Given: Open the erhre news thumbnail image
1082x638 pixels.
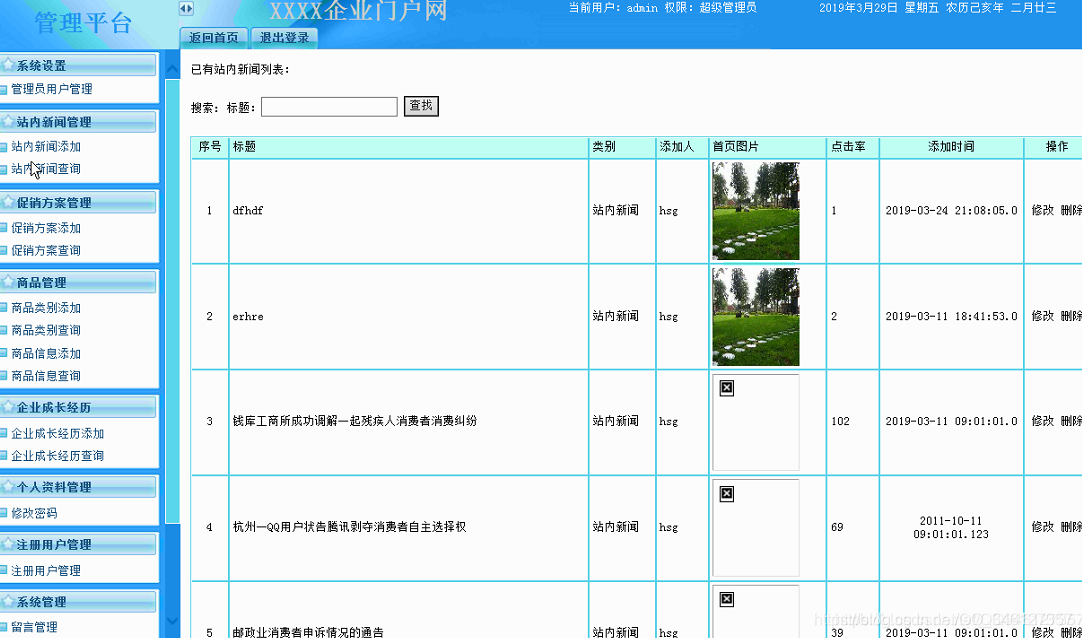Looking at the screenshot, I should 756,317.
